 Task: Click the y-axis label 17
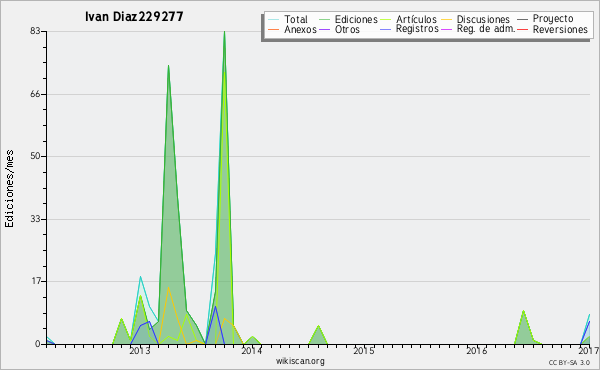point(36,282)
